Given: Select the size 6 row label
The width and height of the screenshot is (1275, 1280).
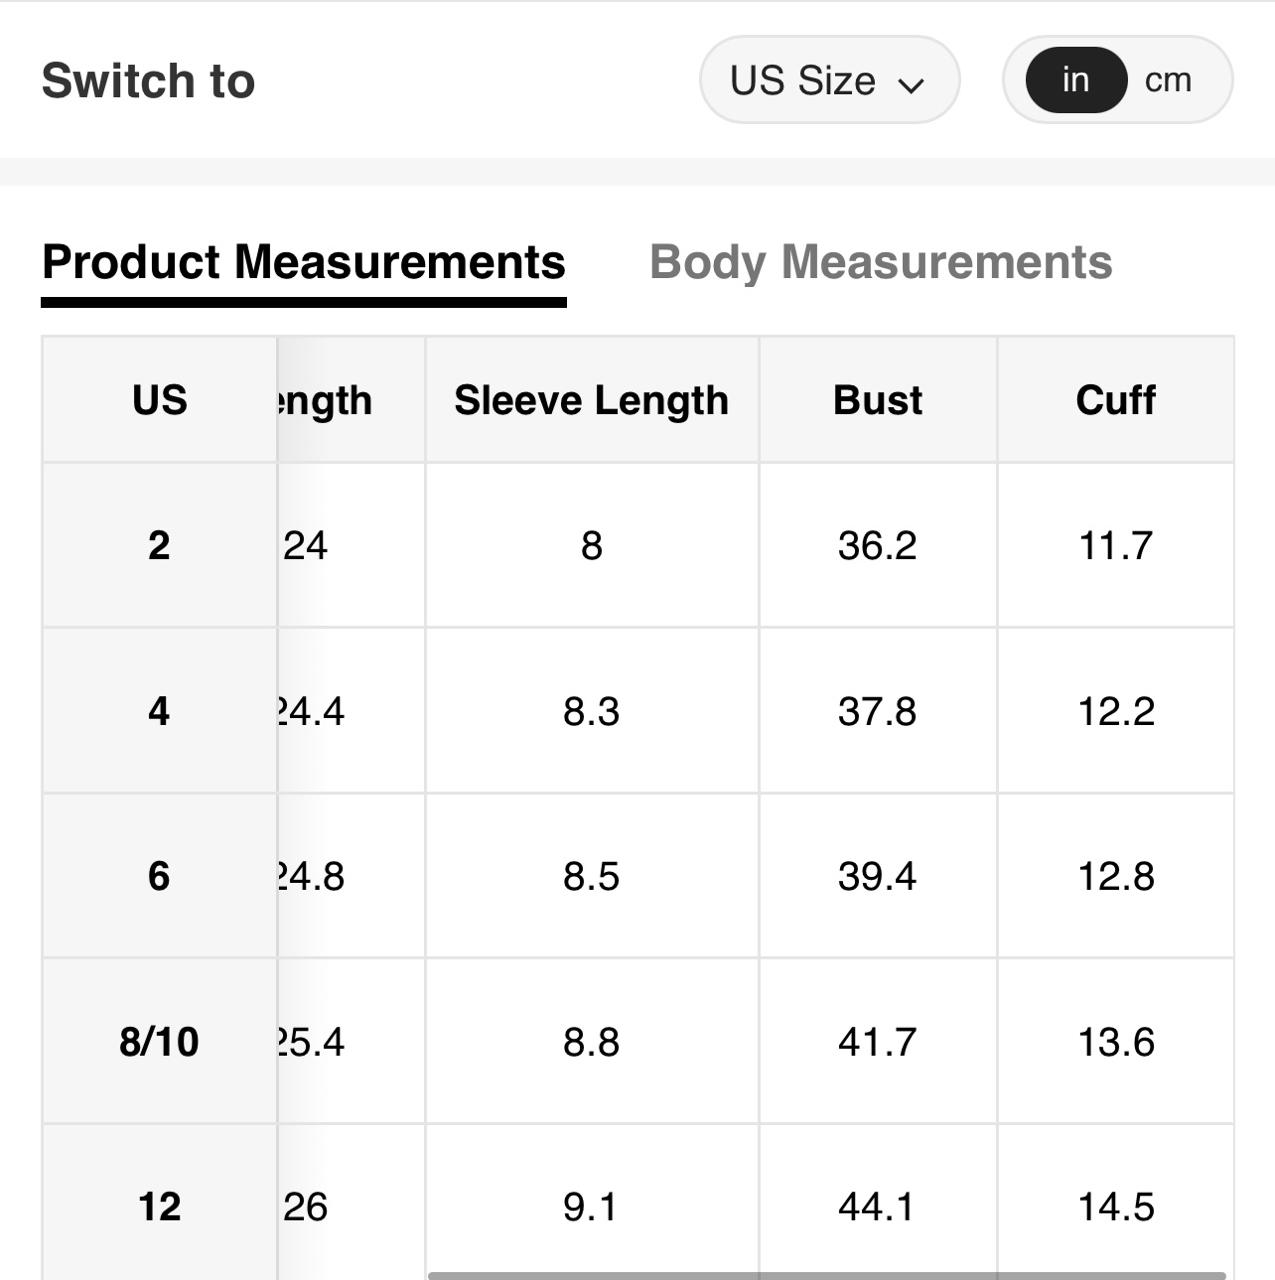Looking at the screenshot, I should tap(159, 876).
